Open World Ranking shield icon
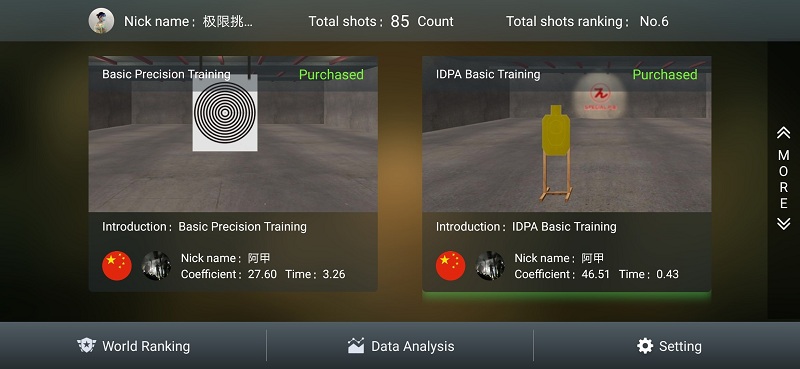Image resolution: width=800 pixels, height=369 pixels. [86, 346]
